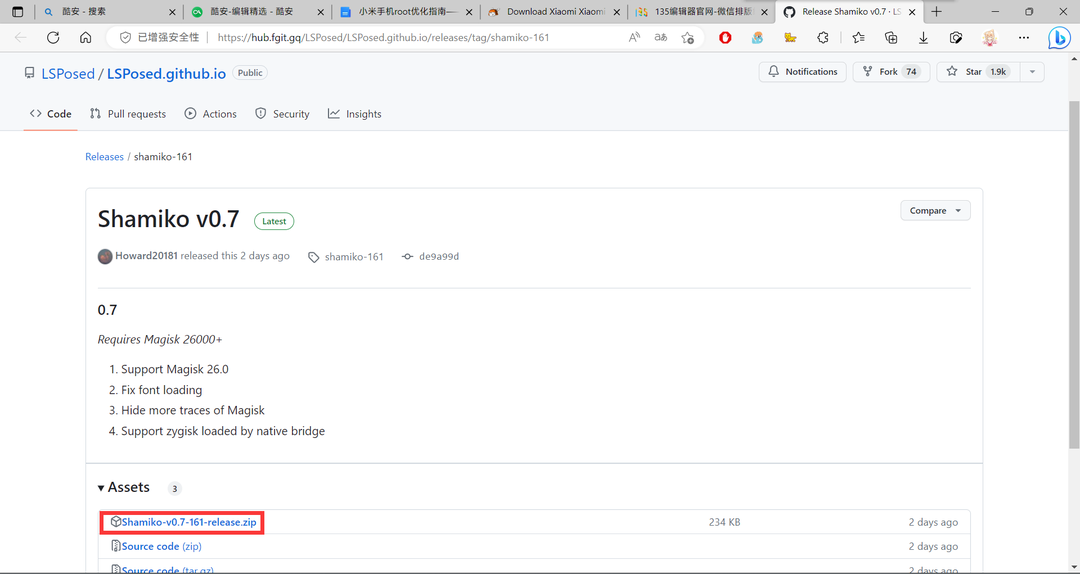Open the Downloads arrow icon
Viewport: 1080px width, 574px height.
[x=924, y=38]
